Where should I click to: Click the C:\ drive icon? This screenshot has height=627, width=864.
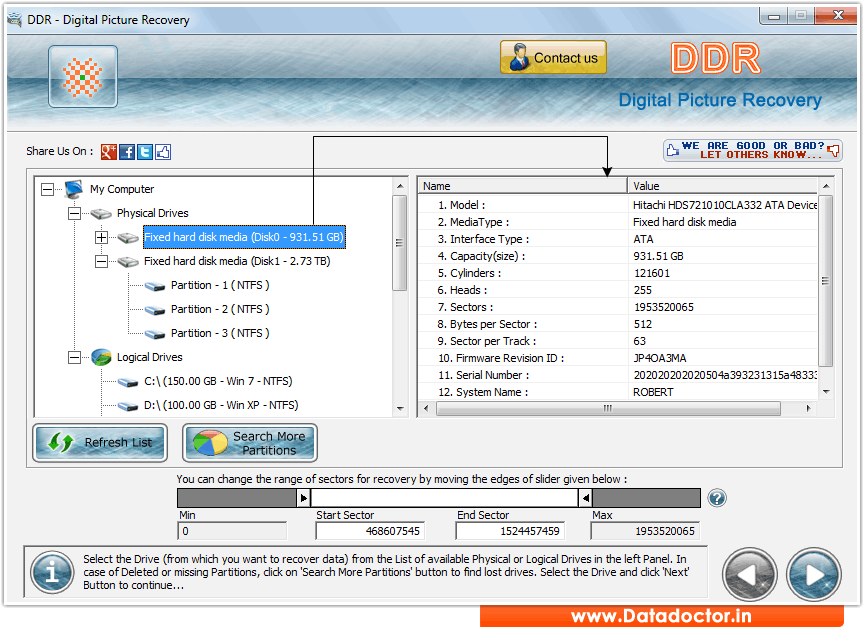[x=128, y=382]
